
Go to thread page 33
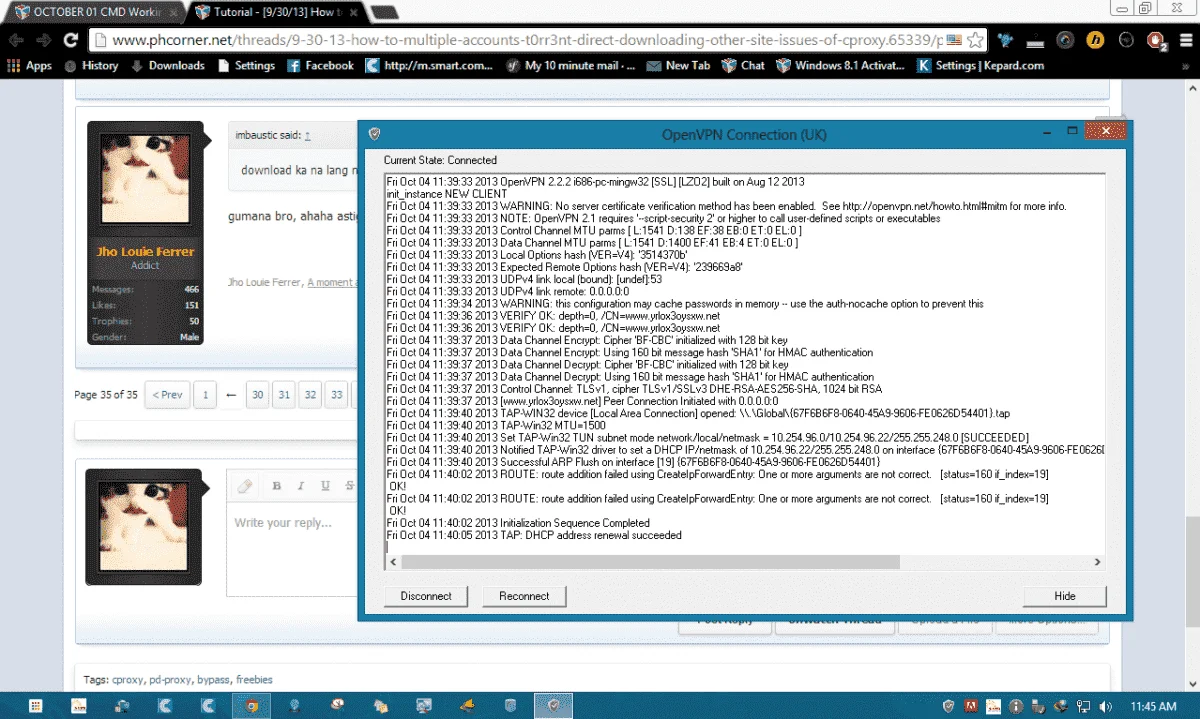(337, 395)
